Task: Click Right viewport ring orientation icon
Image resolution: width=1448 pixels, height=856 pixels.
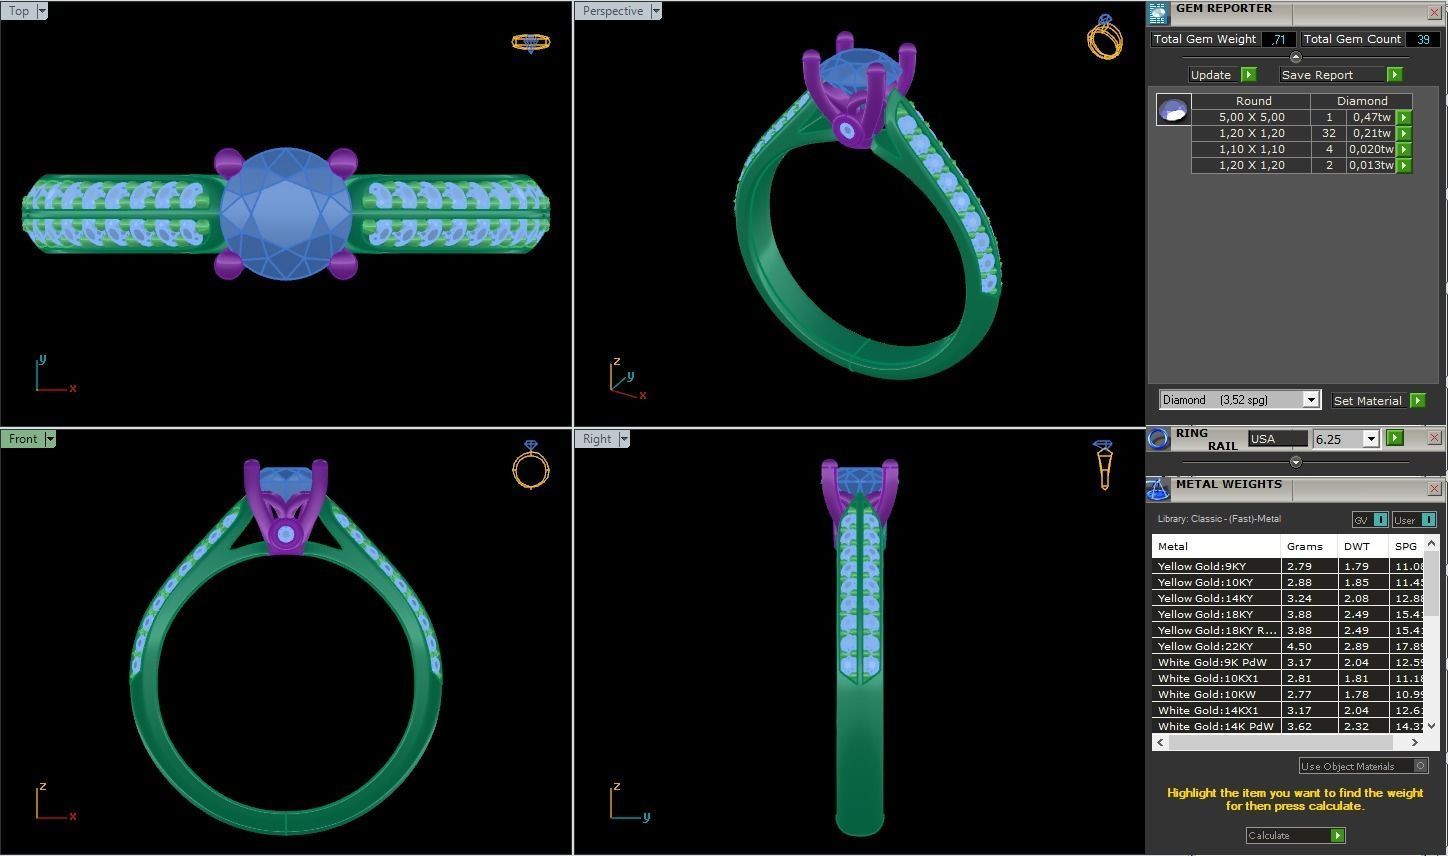Action: pos(1103,465)
